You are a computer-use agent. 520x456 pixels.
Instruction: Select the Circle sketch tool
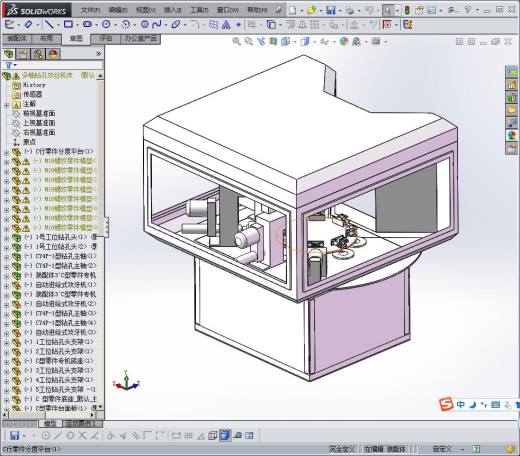click(x=106, y=24)
